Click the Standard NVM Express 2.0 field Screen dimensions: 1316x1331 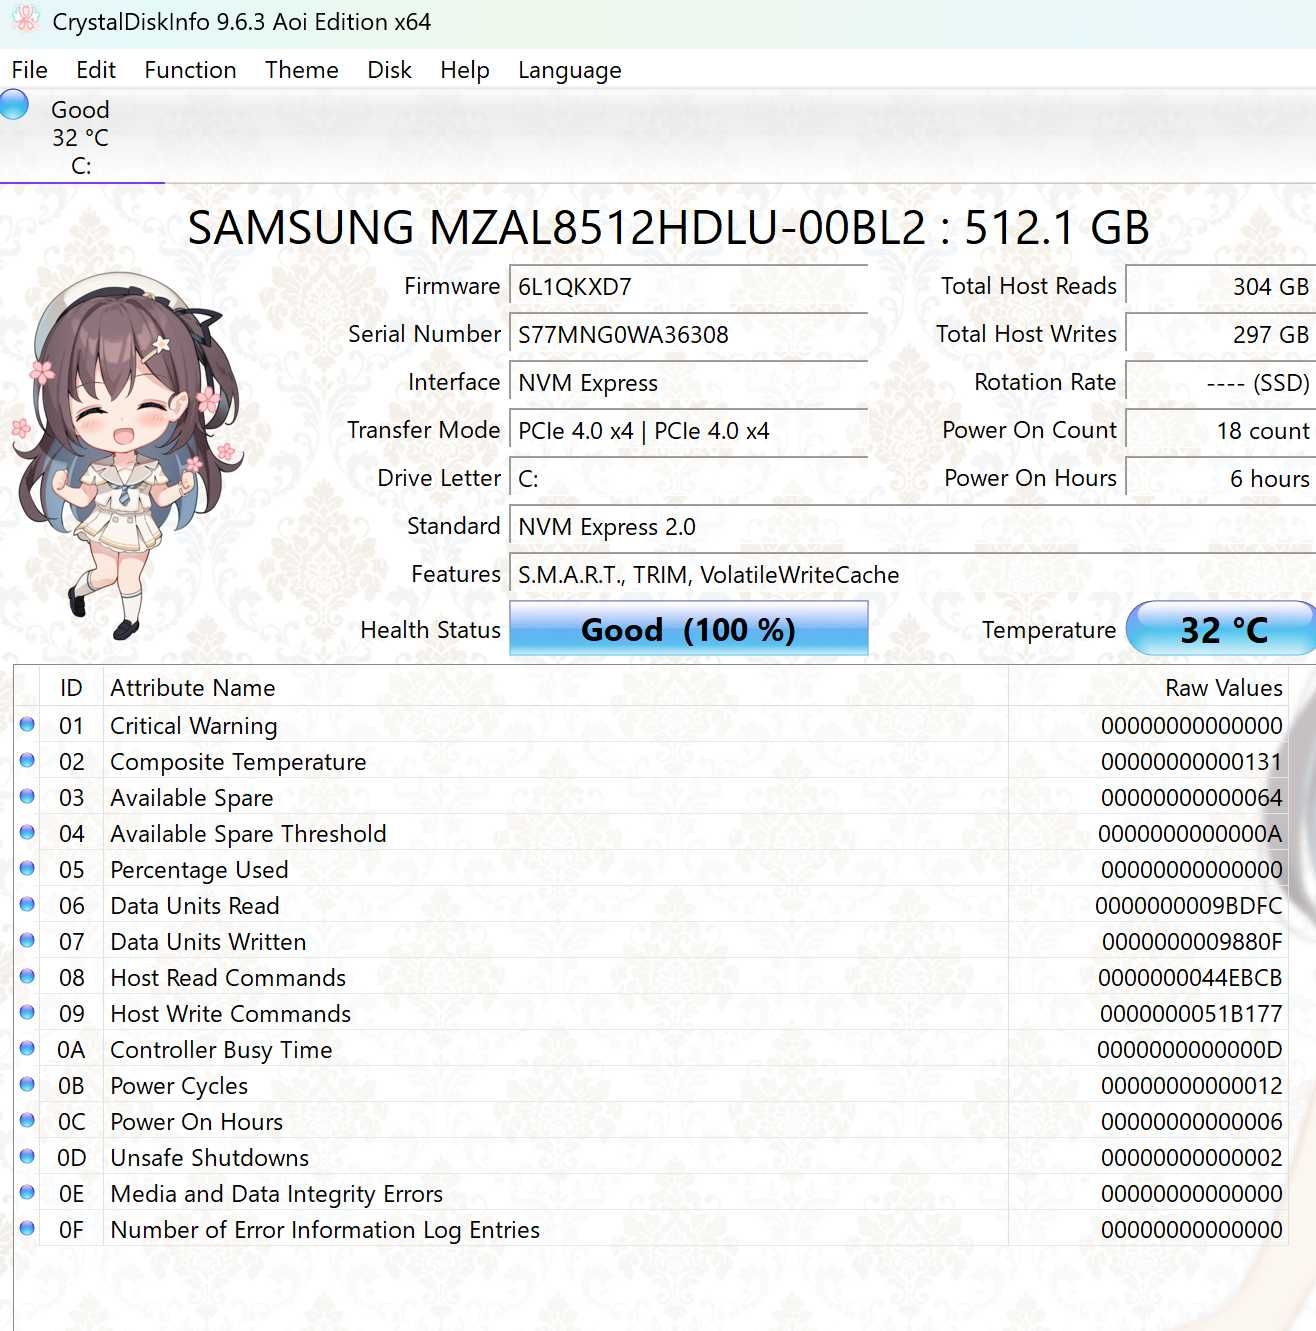pyautogui.click(x=912, y=527)
